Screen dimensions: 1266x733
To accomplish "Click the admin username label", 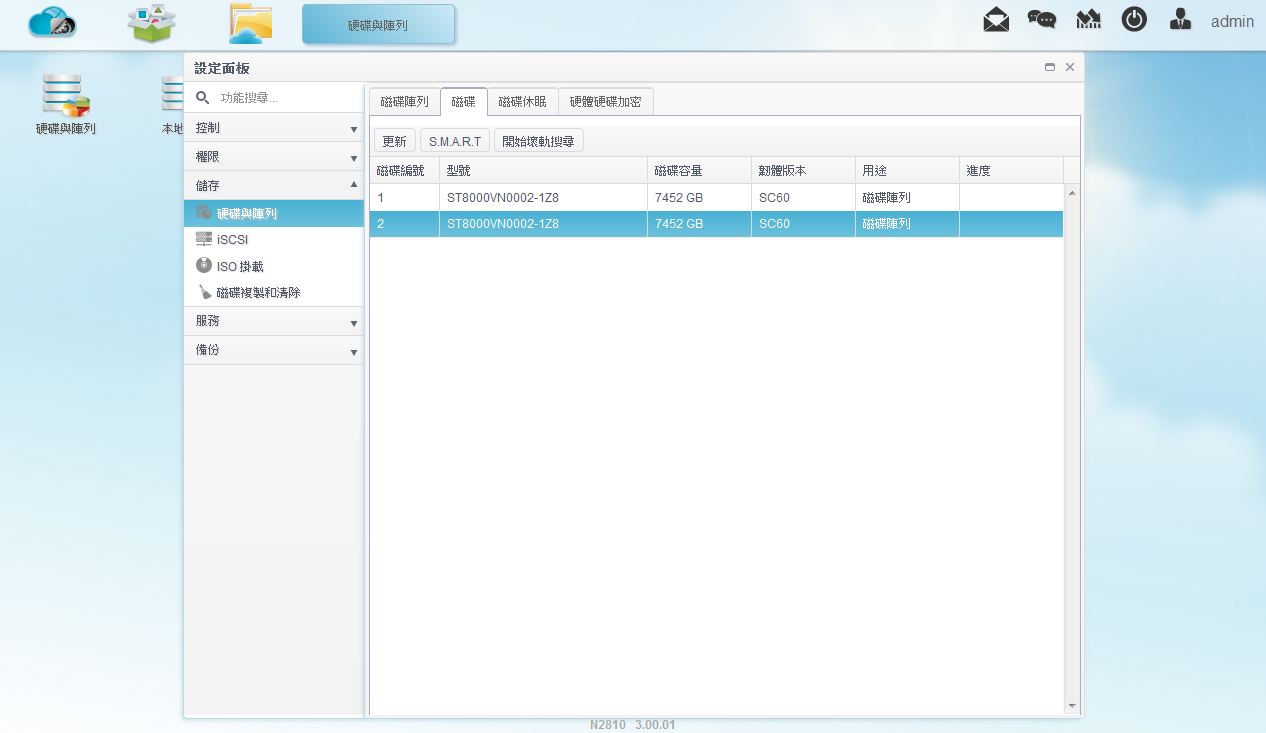I will click(1232, 21).
